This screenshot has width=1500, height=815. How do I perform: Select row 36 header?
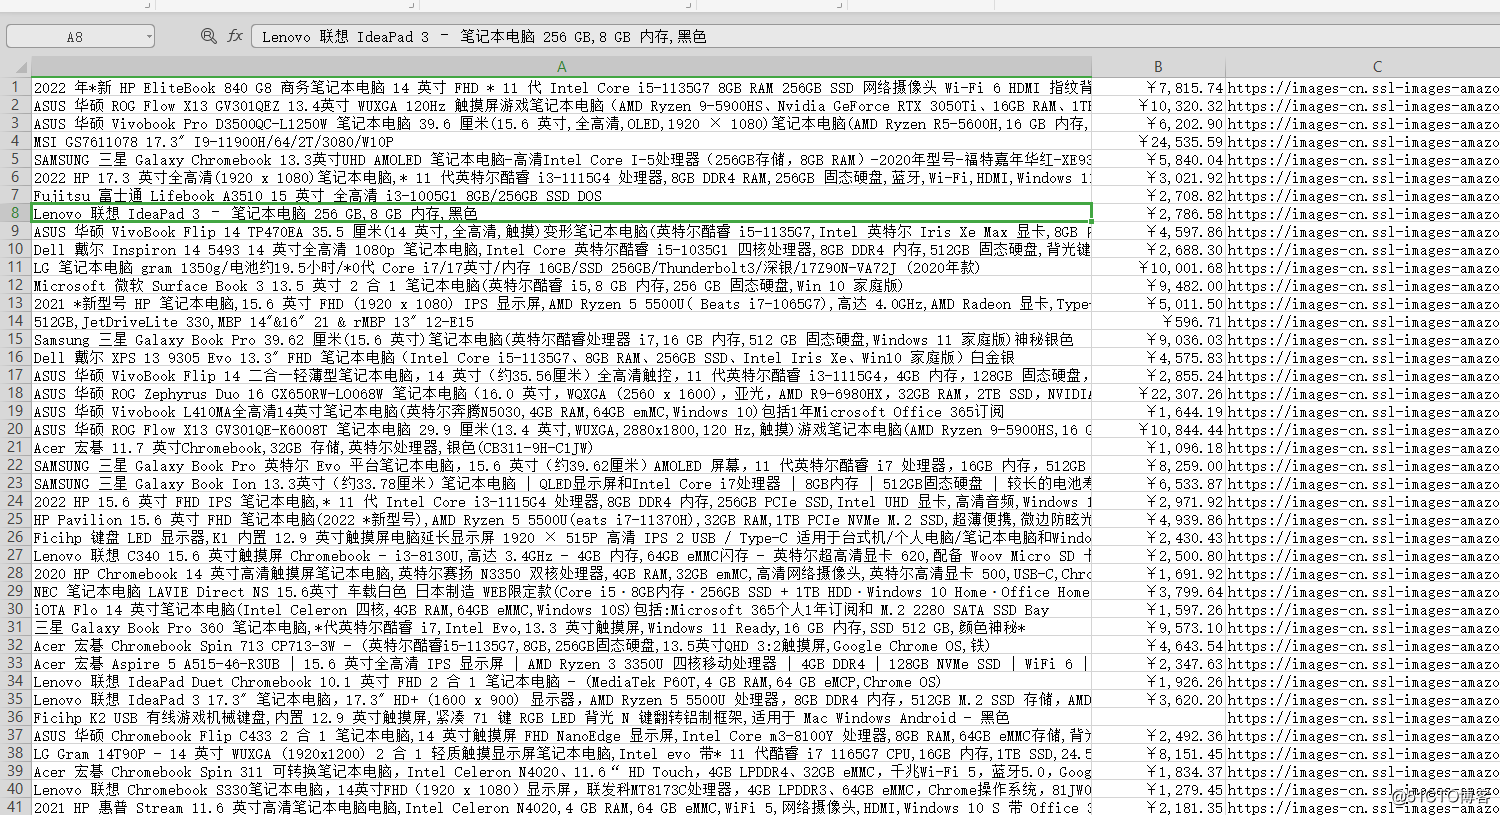coord(15,717)
